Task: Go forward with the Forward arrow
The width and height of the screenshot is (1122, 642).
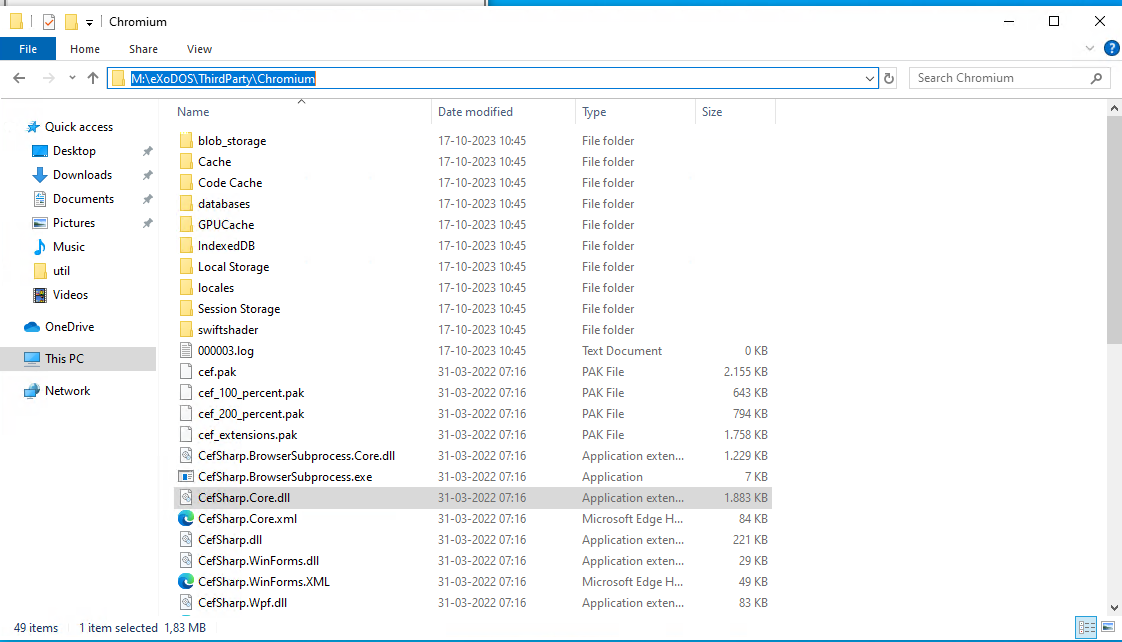Action: tap(49, 78)
